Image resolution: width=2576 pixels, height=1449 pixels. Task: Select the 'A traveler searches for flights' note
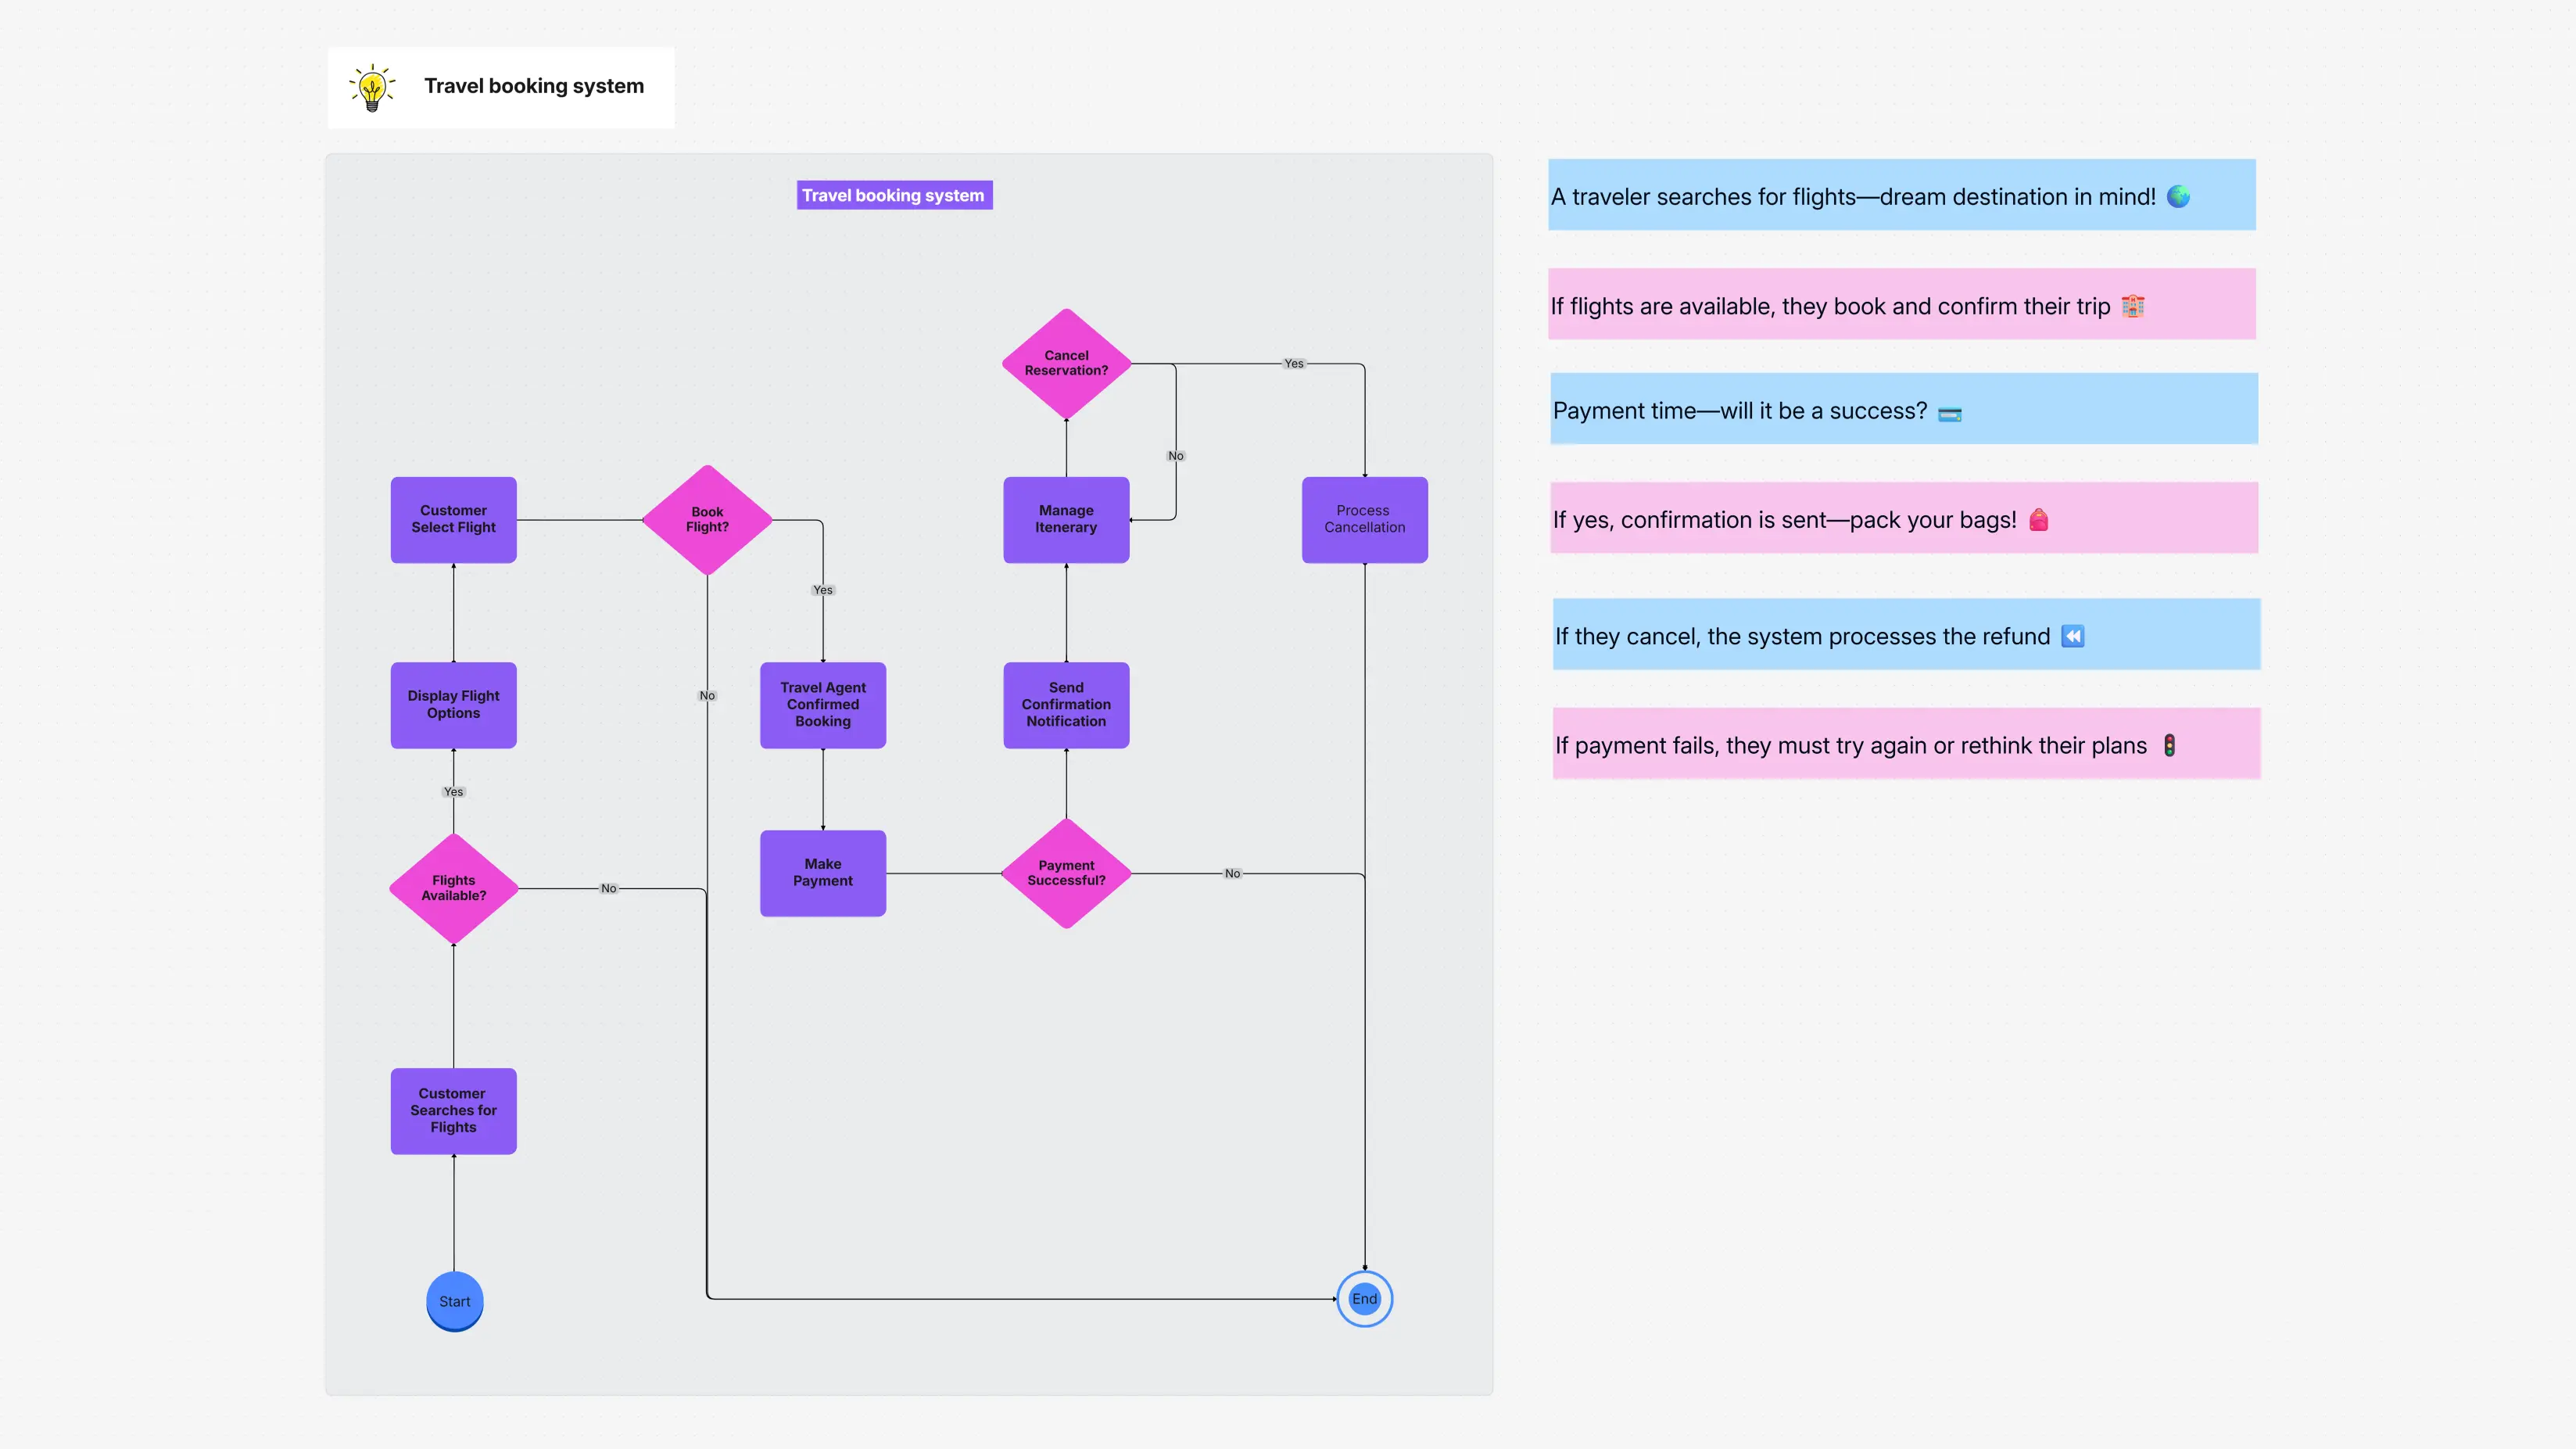pyautogui.click(x=1902, y=195)
